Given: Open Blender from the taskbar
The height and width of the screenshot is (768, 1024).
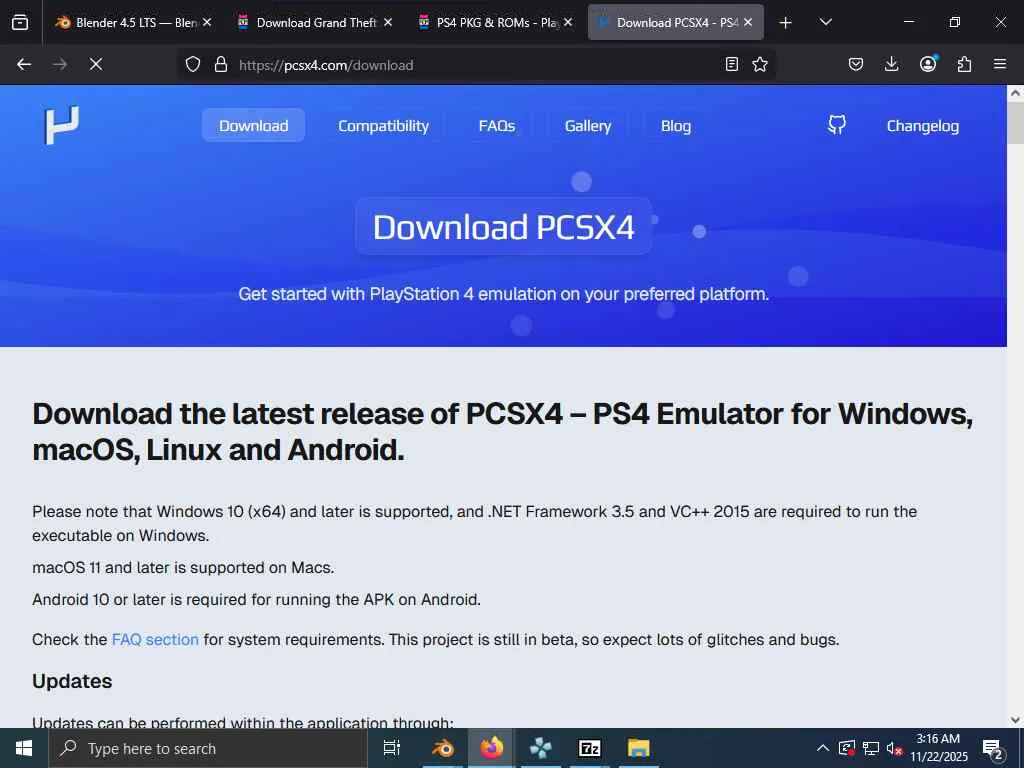Looking at the screenshot, I should (443, 748).
